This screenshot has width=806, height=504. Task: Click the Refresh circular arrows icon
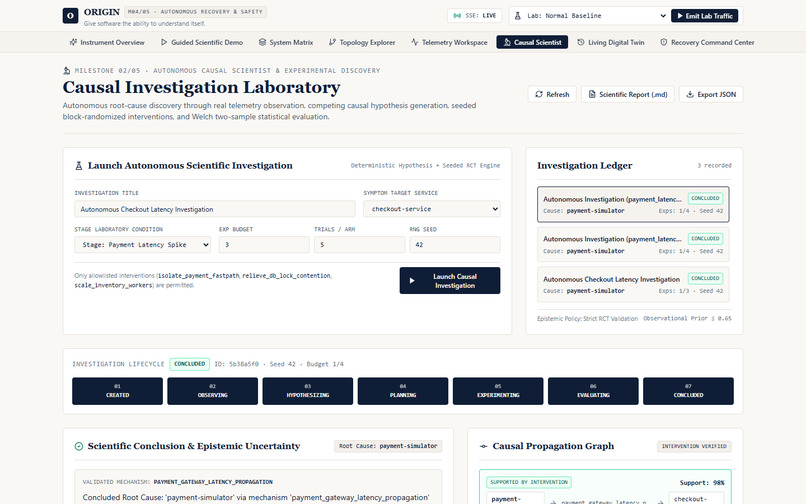click(539, 94)
